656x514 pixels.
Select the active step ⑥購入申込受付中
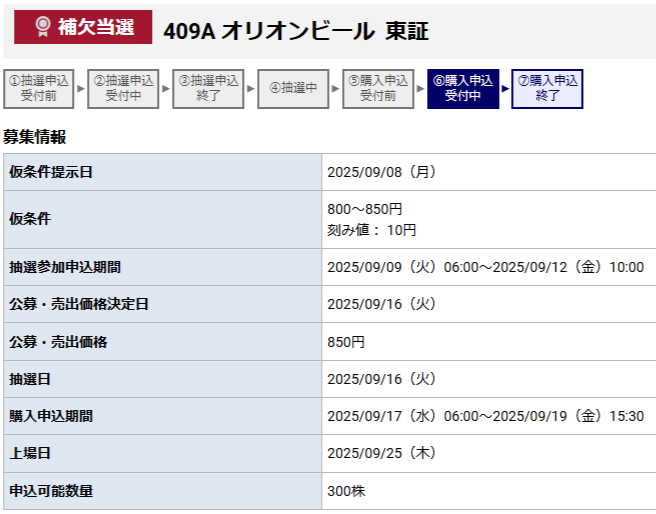(x=463, y=89)
